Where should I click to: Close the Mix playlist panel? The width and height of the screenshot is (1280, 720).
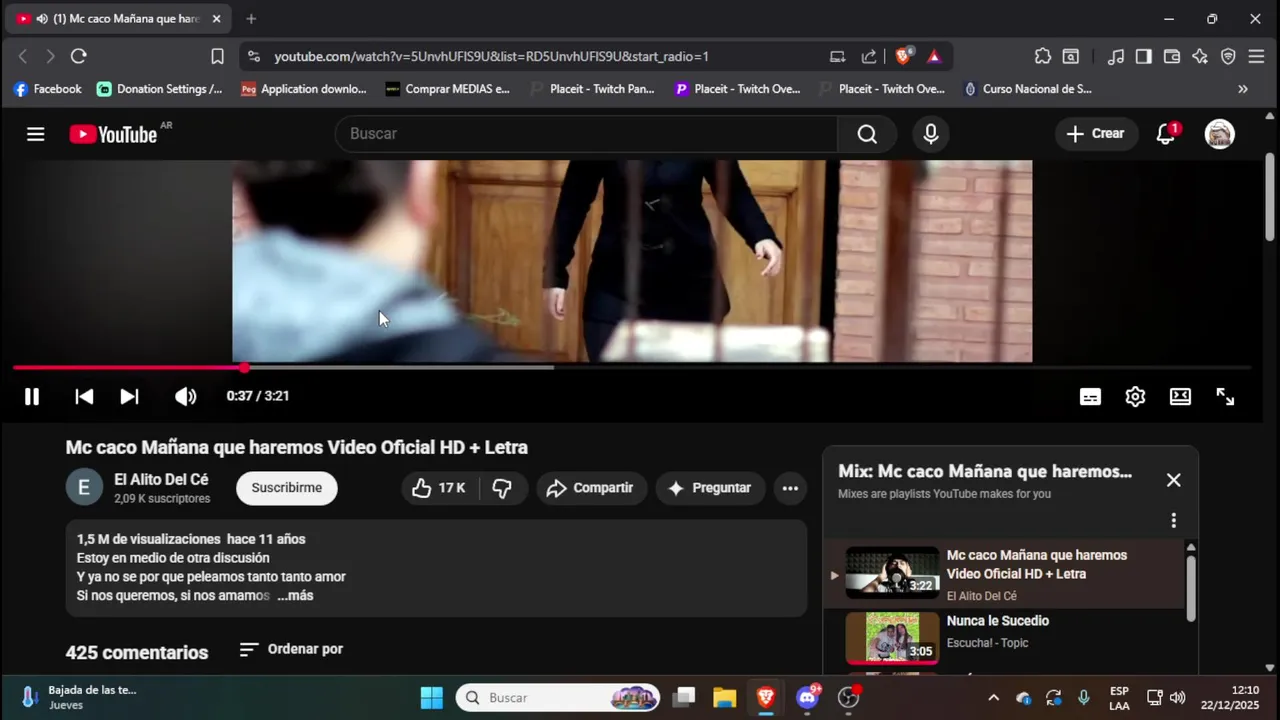point(1173,480)
